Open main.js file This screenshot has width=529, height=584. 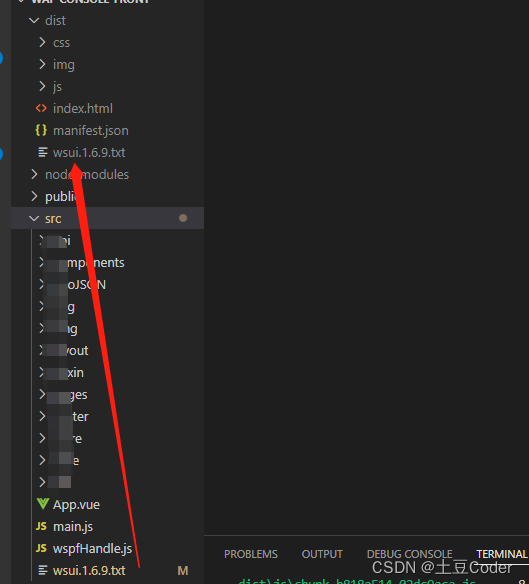(x=73, y=527)
